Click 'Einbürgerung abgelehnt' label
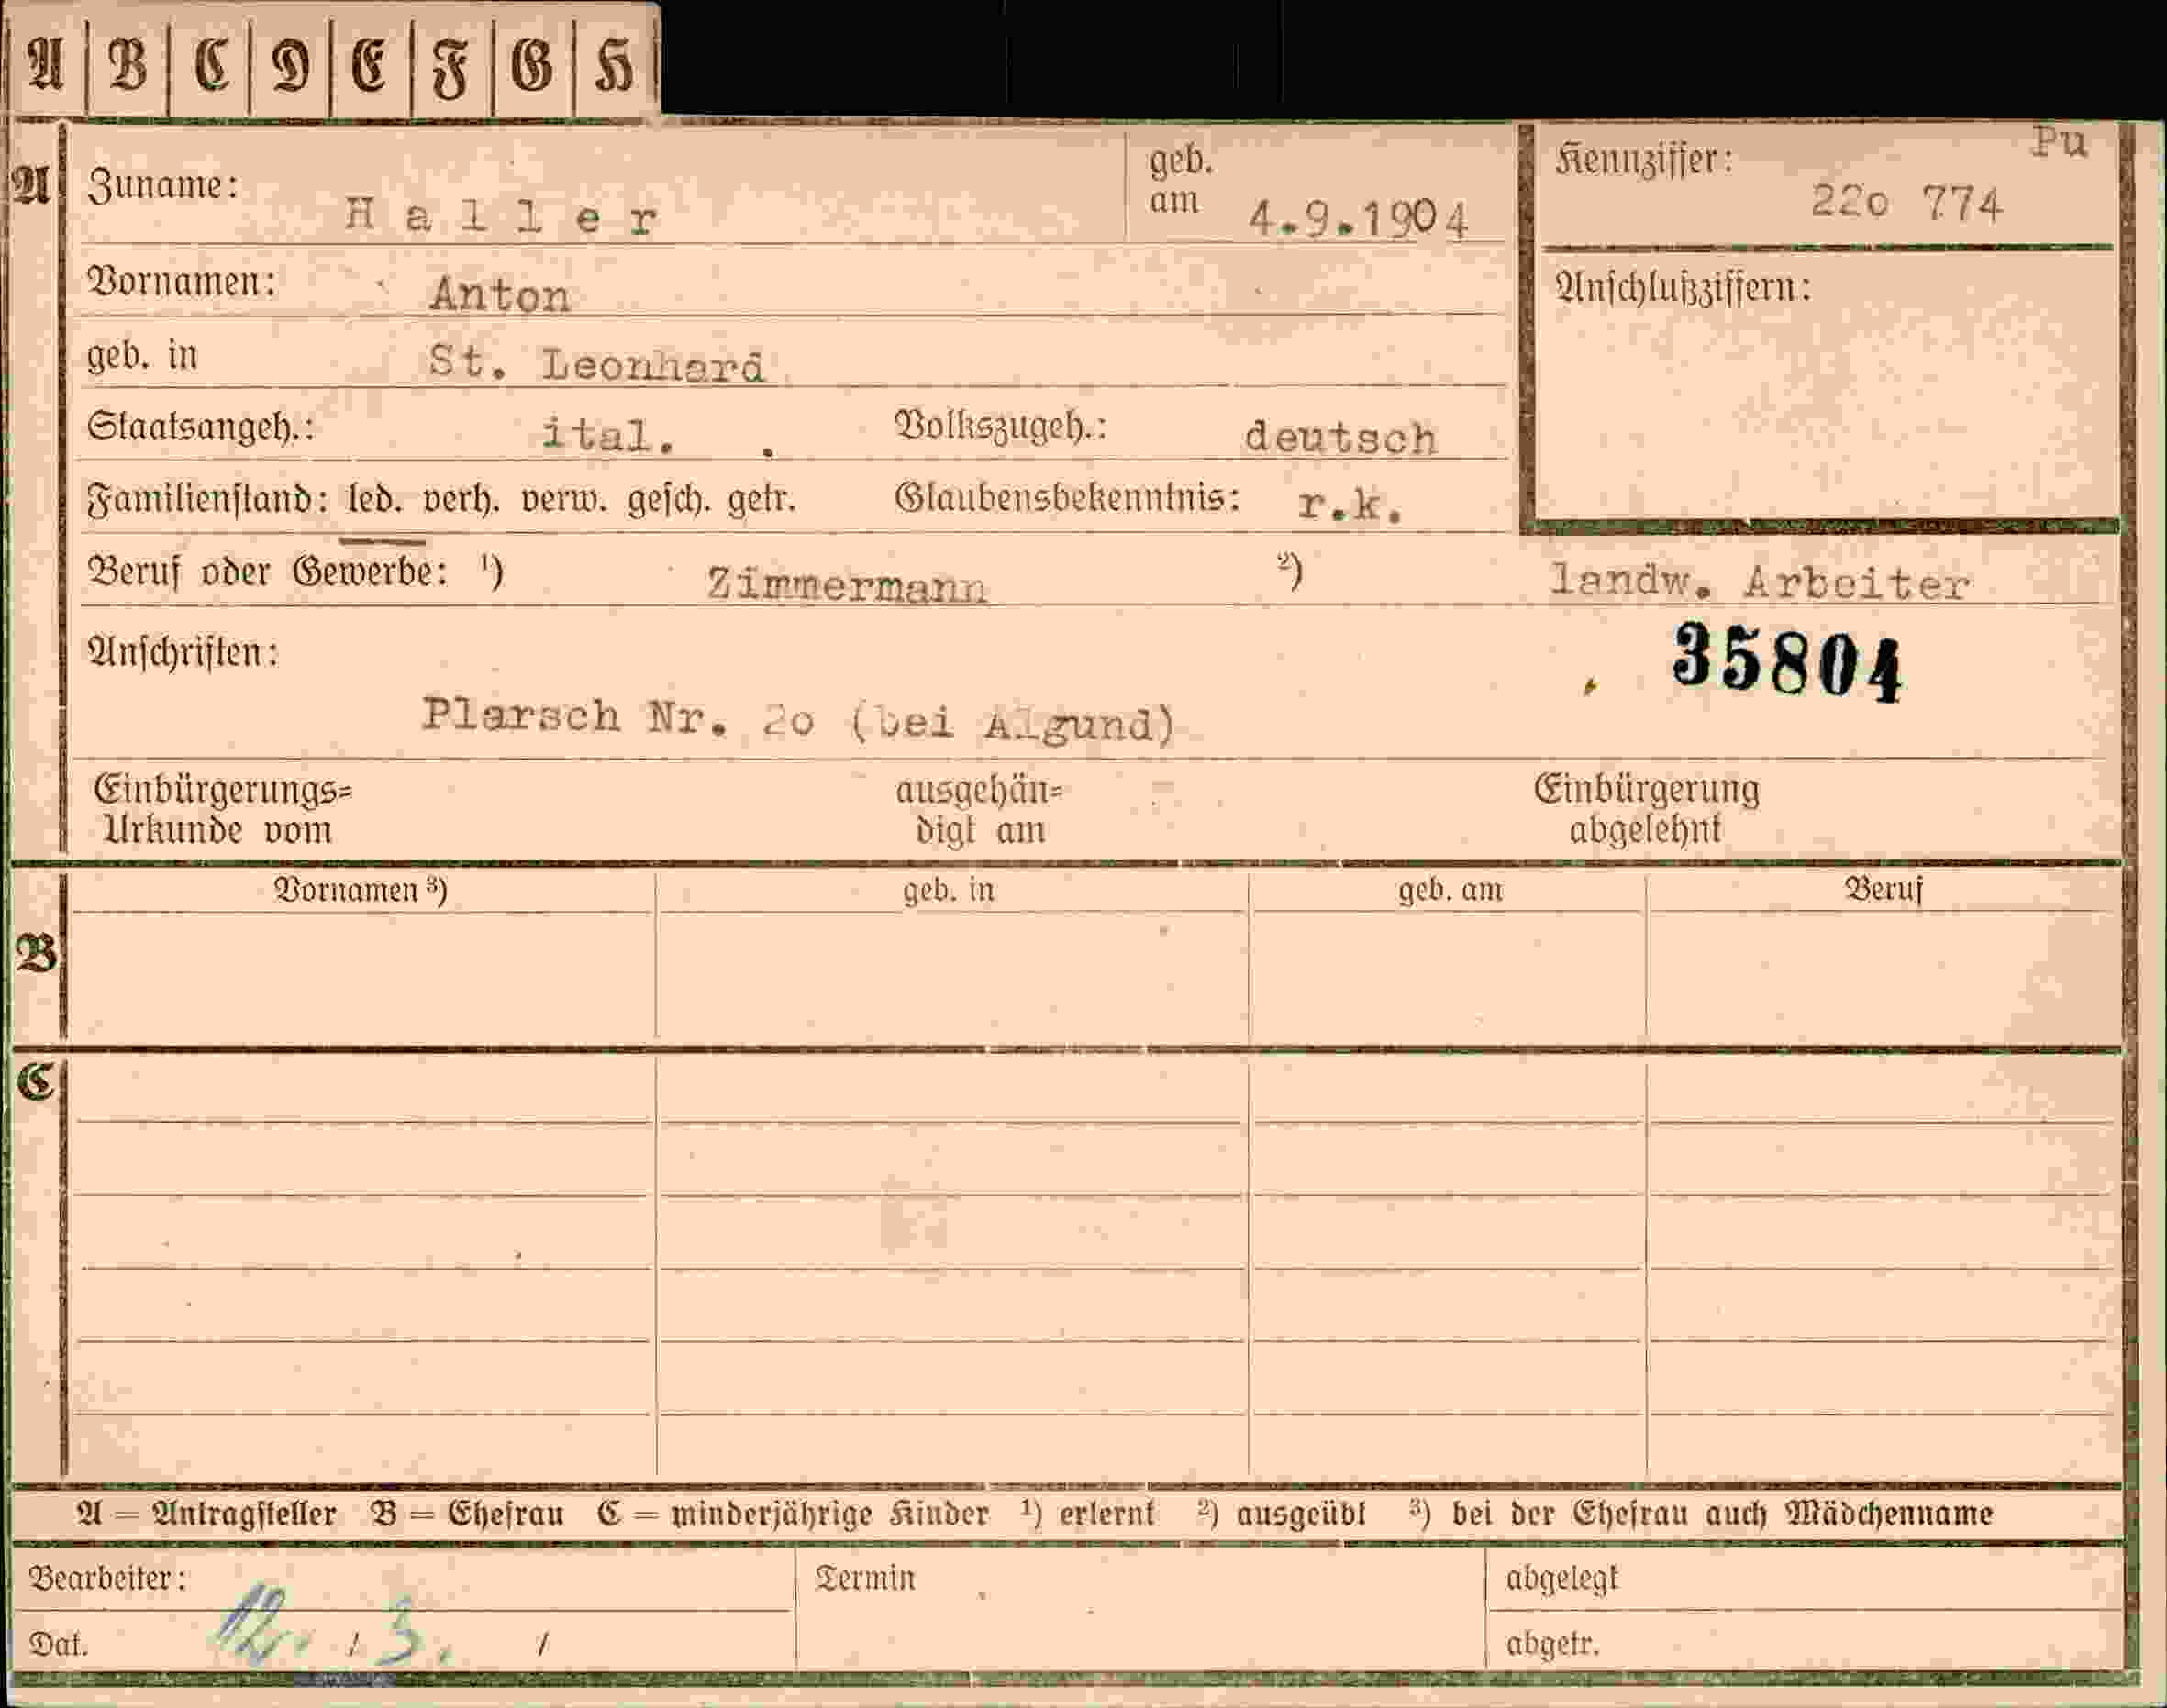This screenshot has width=2167, height=1708. tap(1646, 809)
